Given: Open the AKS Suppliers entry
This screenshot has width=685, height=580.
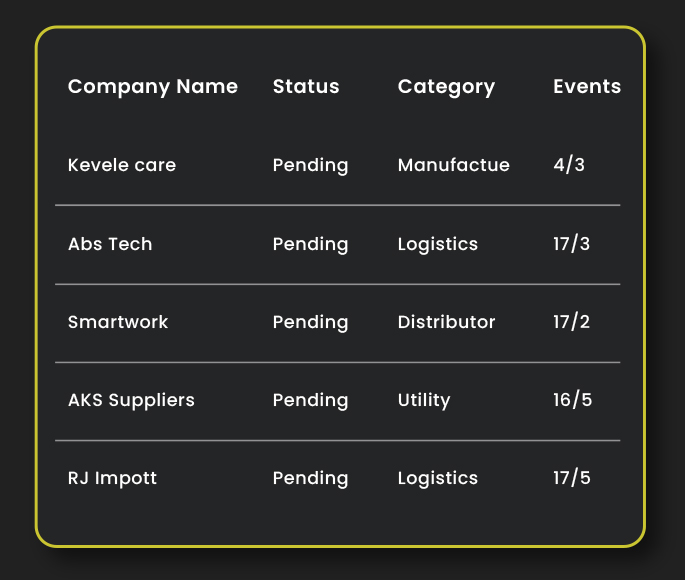Looking at the screenshot, I should point(131,400).
